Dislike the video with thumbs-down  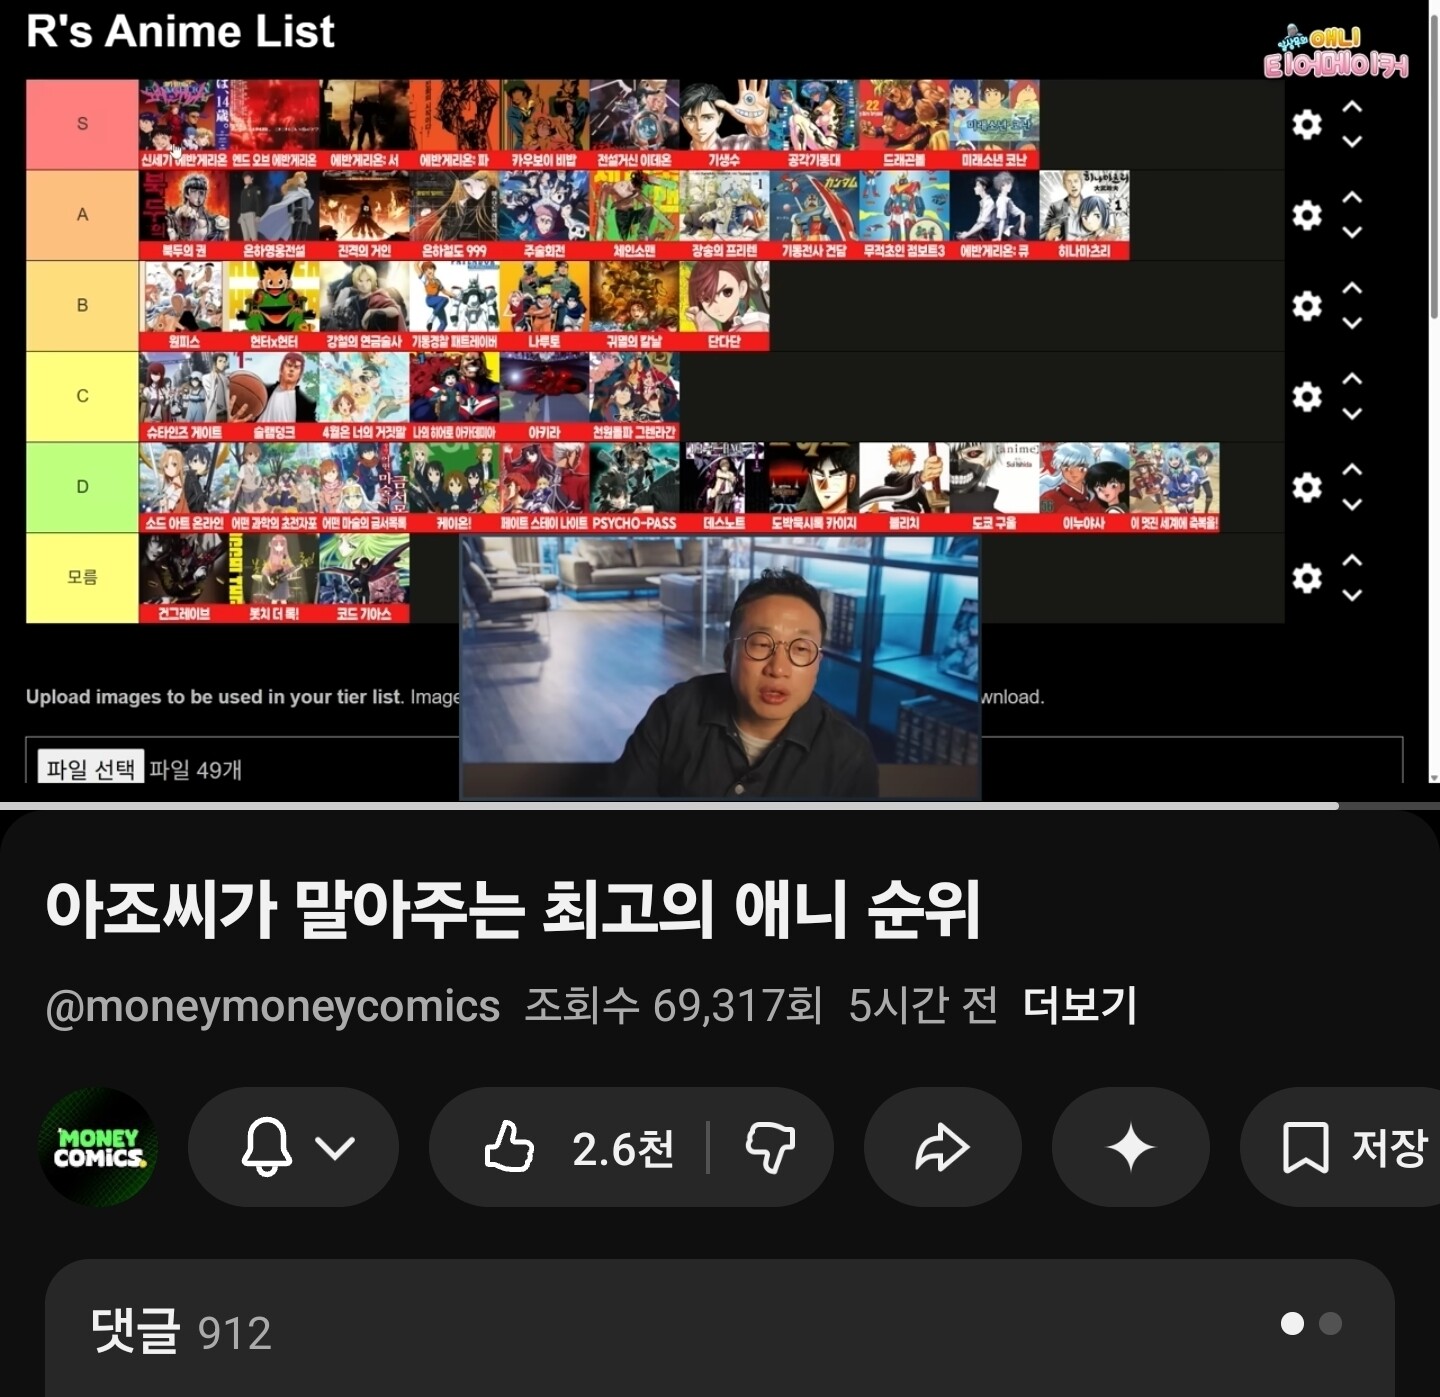pos(770,1147)
